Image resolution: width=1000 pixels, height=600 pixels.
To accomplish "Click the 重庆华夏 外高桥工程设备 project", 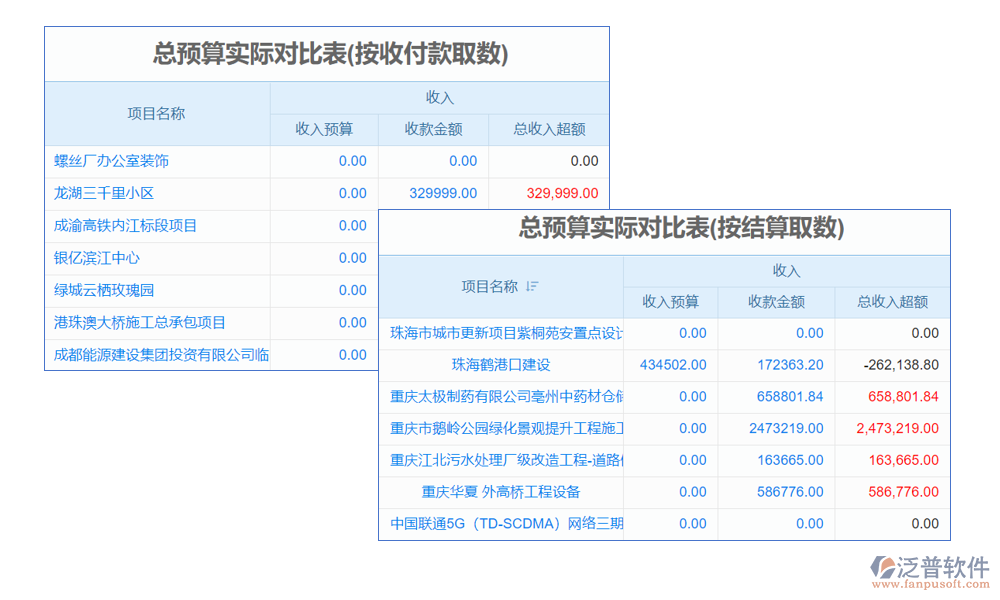I will 501,492.
